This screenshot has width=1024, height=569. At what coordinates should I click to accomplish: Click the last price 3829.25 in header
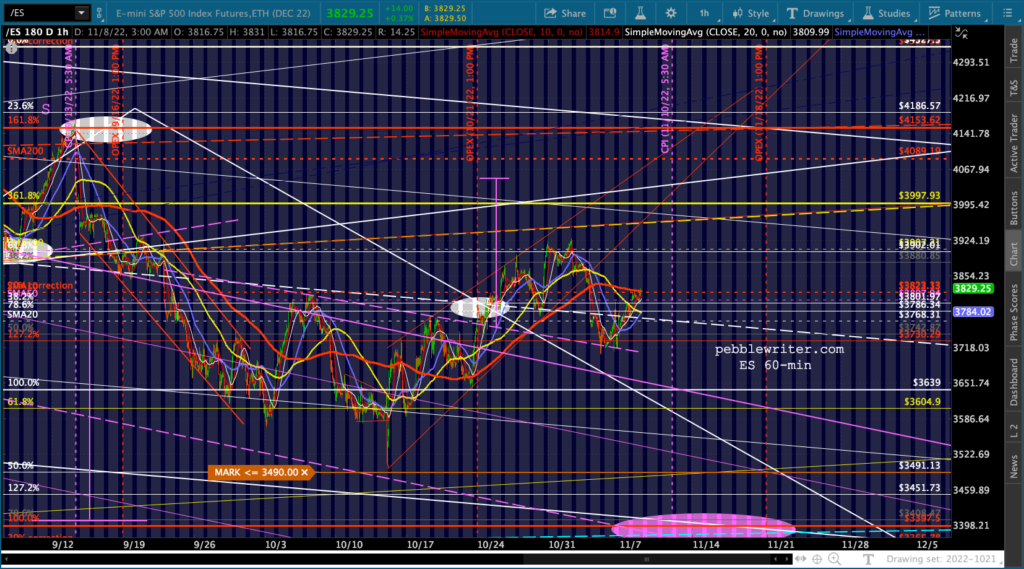click(x=350, y=13)
